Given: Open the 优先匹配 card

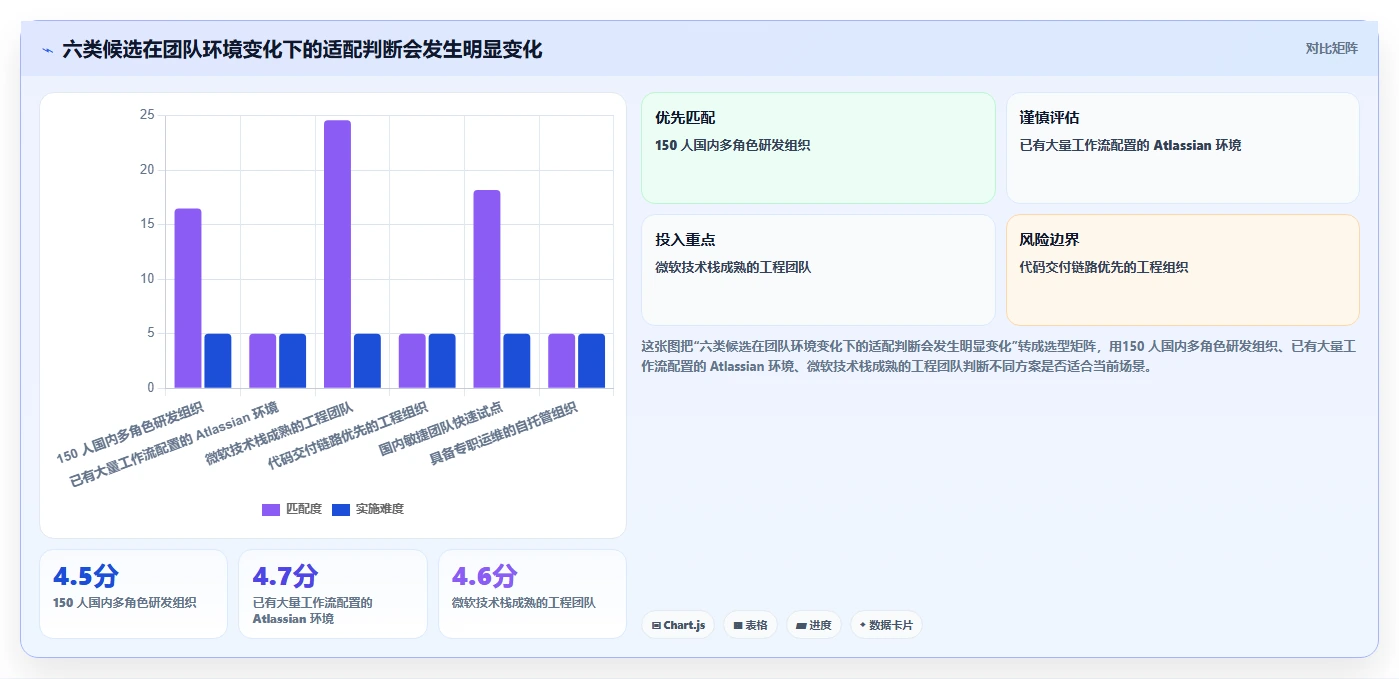Looking at the screenshot, I should point(818,148).
